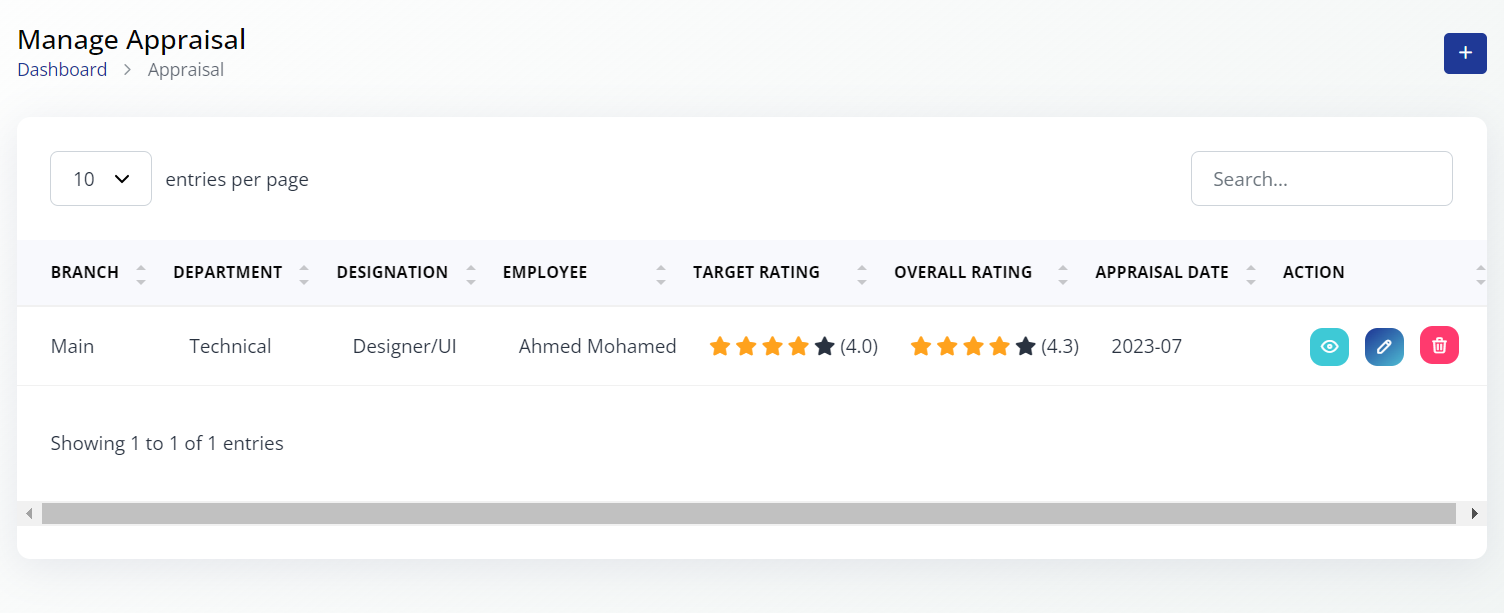Click the horizontal scrollbar left arrow
This screenshot has width=1504, height=613.
pos(30,513)
